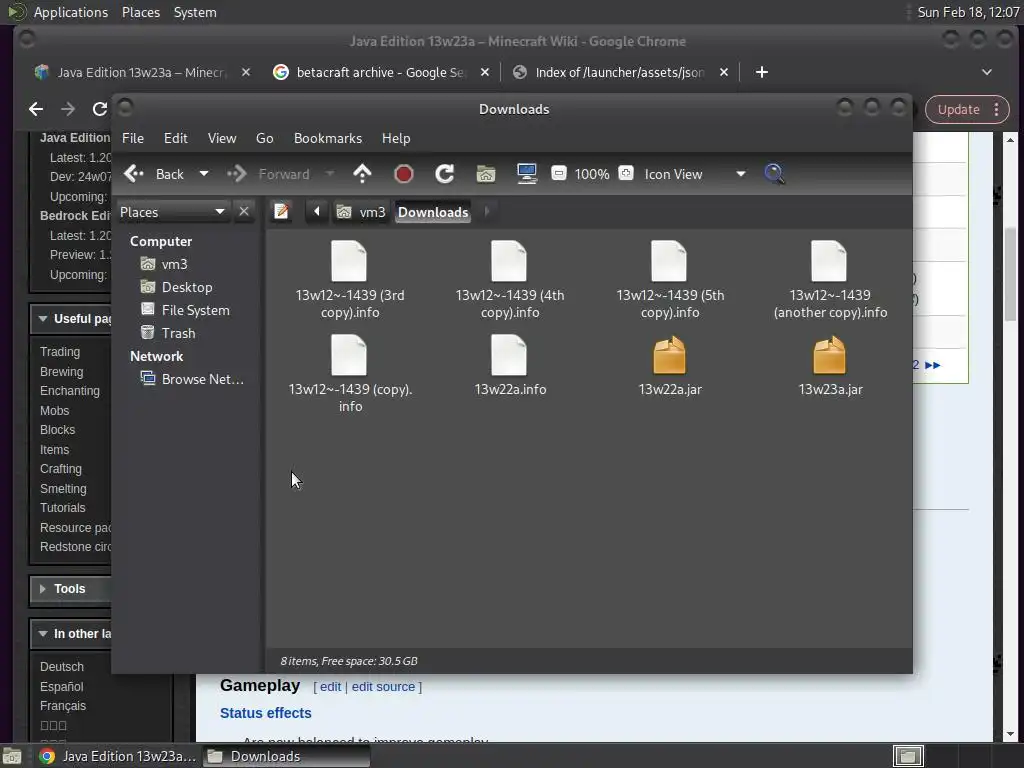Open the Status effects wiki link
The width and height of the screenshot is (1024, 768).
point(266,713)
